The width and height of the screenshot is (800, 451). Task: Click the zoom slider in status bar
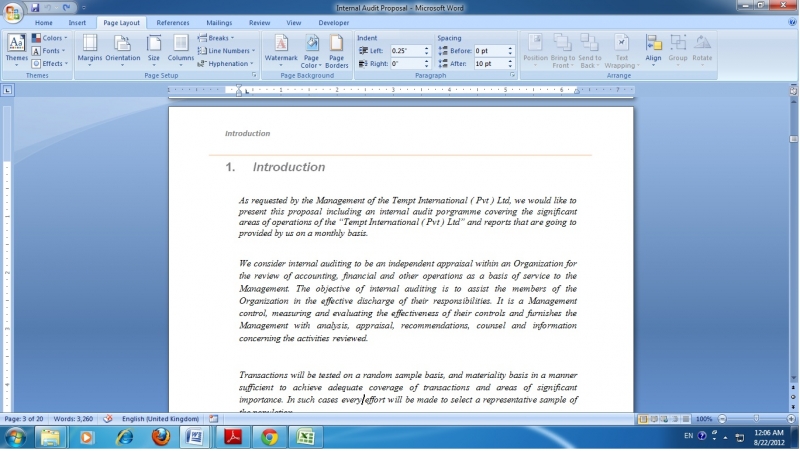click(x=755, y=419)
